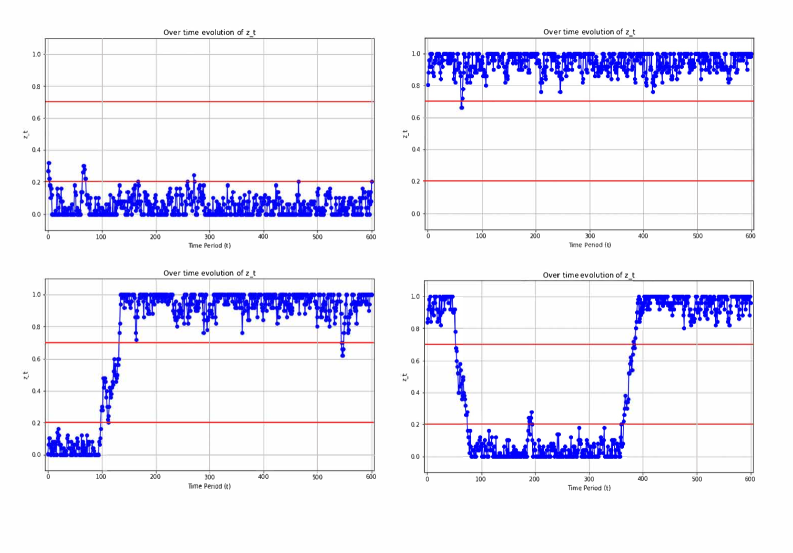793x553 pixels.
Task: Click the 'z_t' y-axis label of top-right plot
Action: 406,134
